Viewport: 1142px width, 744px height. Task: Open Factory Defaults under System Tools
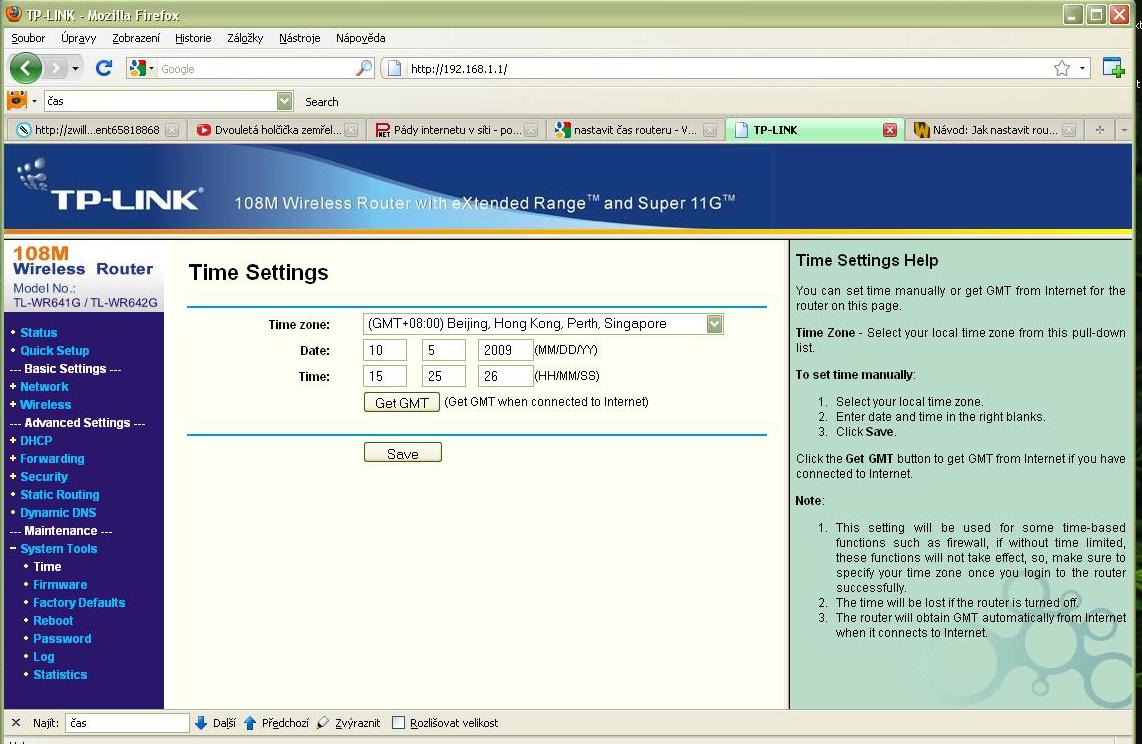(x=79, y=603)
